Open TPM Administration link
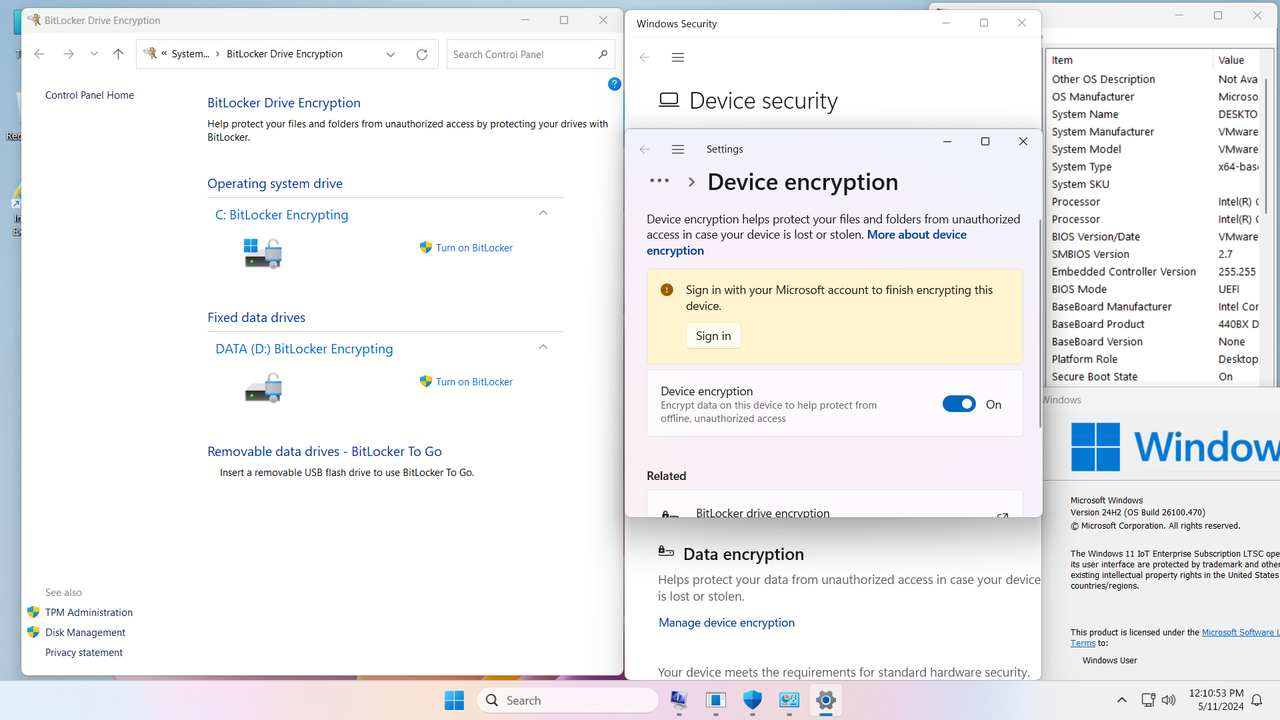This screenshot has height=720, width=1280. [89, 612]
